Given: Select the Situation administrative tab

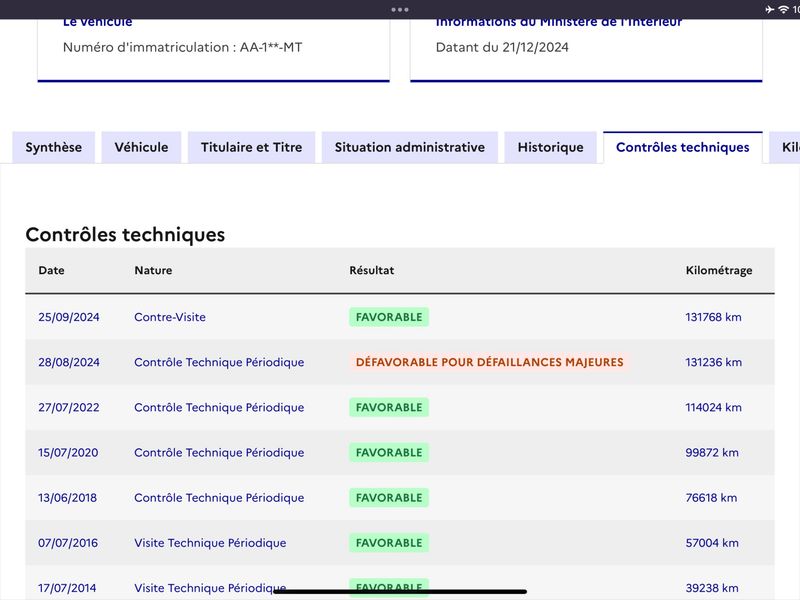Looking at the screenshot, I should point(410,147).
